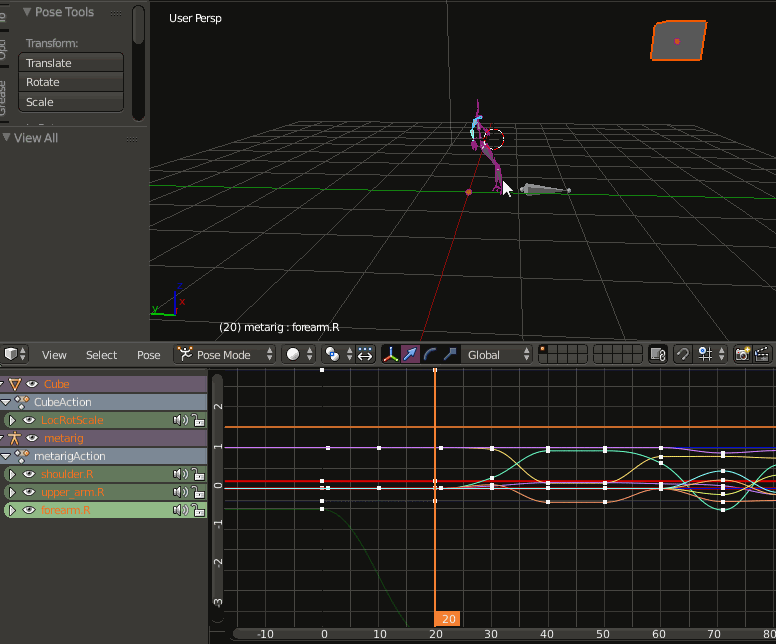Toggle the 3D manipulator axes icon
Image resolution: width=776 pixels, height=644 pixels.
coord(390,354)
